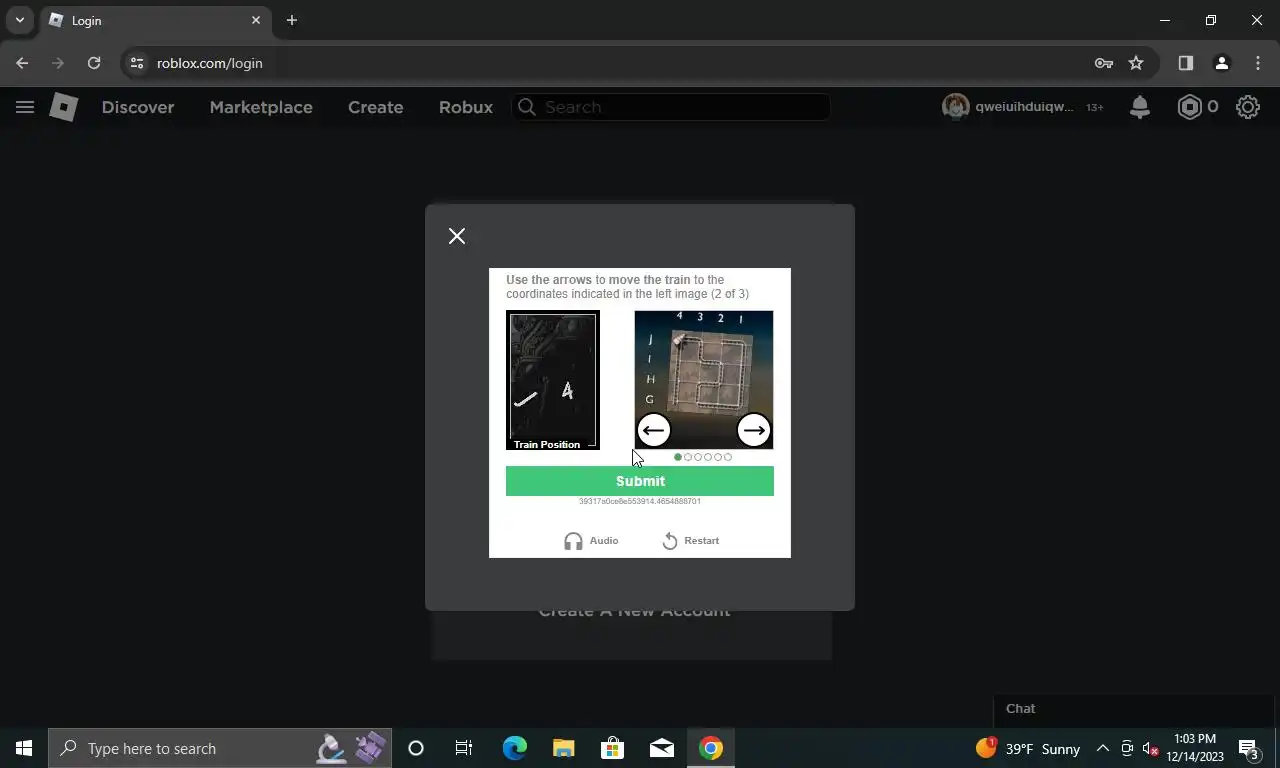Go back in the browser
The image size is (1280, 768).
click(x=22, y=63)
